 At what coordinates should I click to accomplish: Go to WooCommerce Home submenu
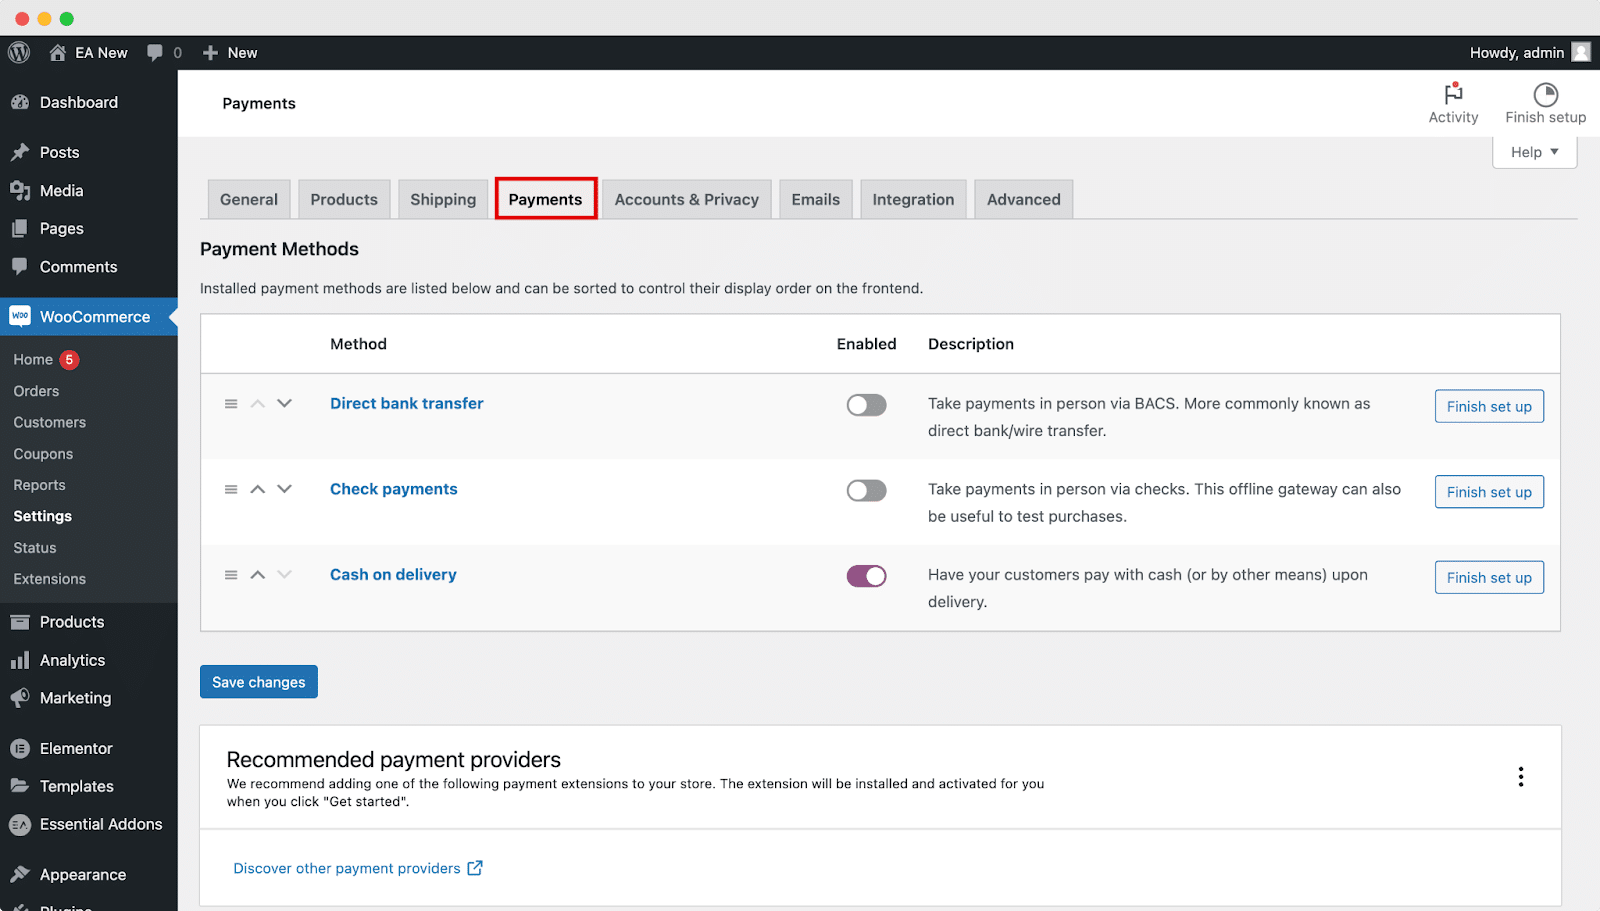pyautogui.click(x=33, y=359)
